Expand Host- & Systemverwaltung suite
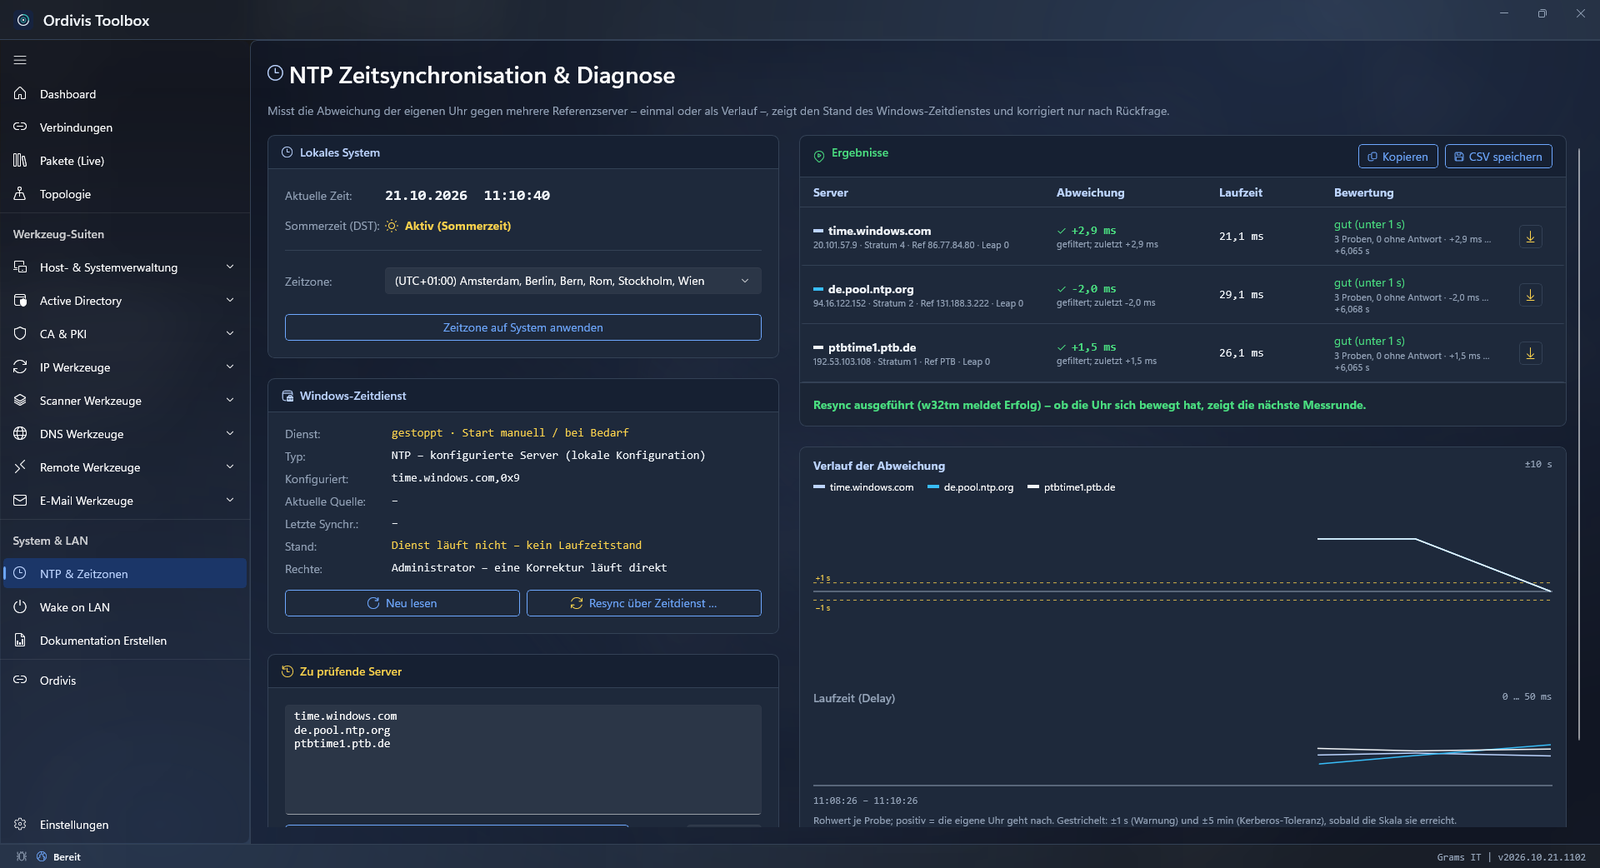This screenshot has height=868, width=1600. pos(124,267)
